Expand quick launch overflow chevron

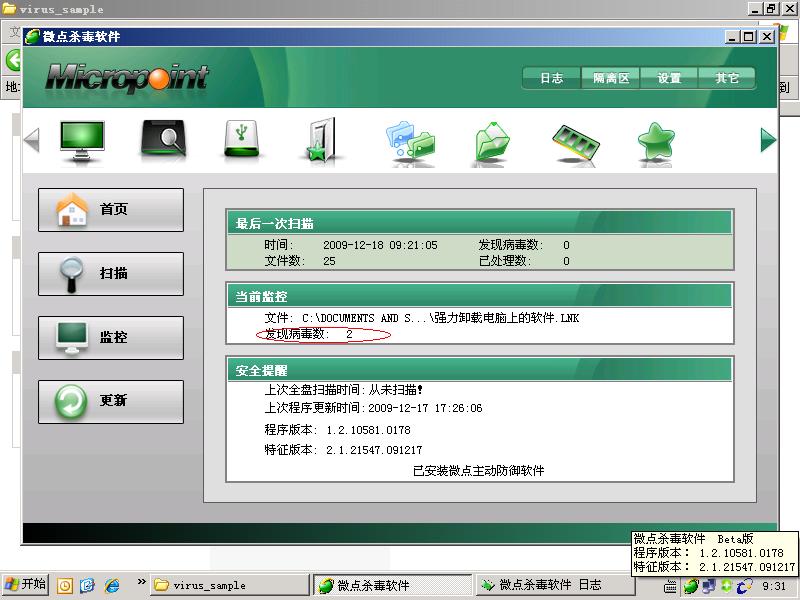tap(141, 582)
